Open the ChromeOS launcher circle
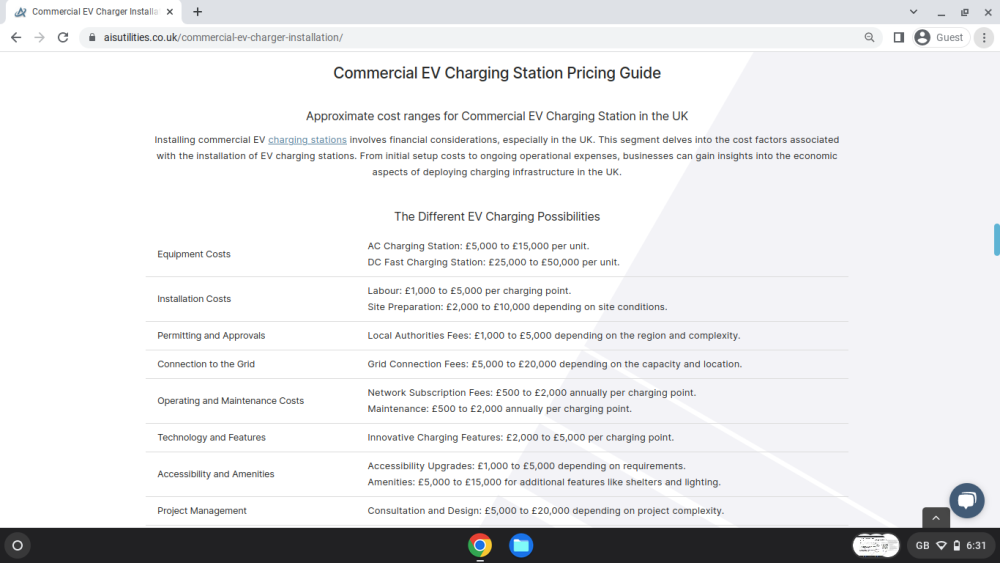 tap(17, 546)
